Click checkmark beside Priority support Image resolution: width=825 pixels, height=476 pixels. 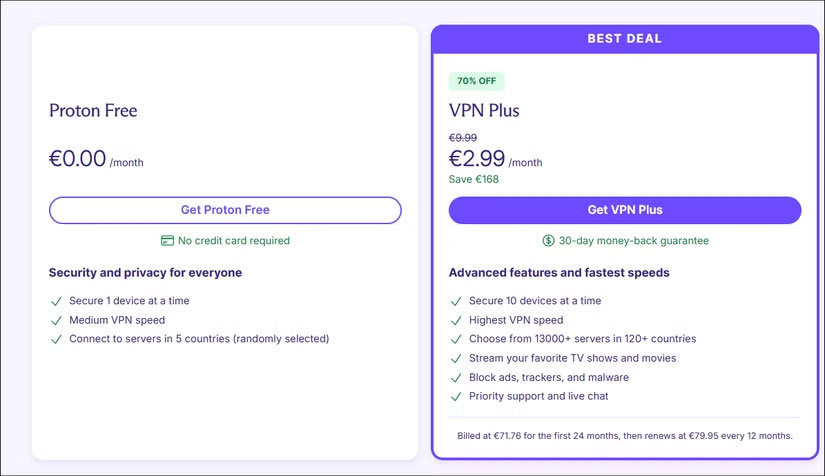(x=455, y=397)
